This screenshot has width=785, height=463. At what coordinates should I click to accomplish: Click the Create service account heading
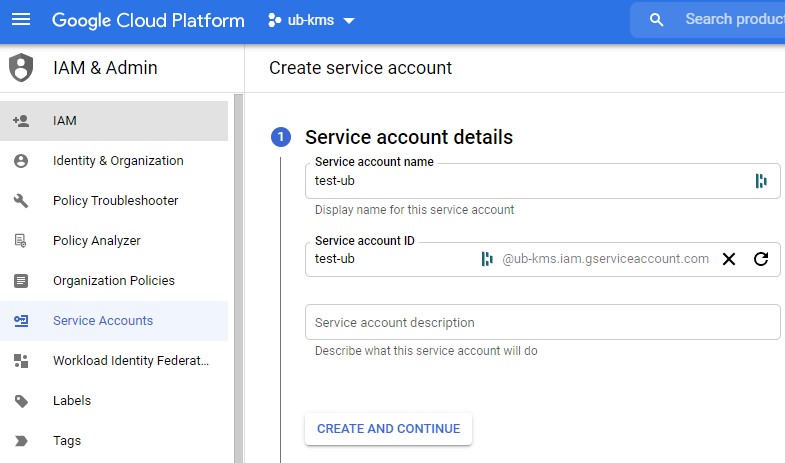pyautogui.click(x=360, y=68)
